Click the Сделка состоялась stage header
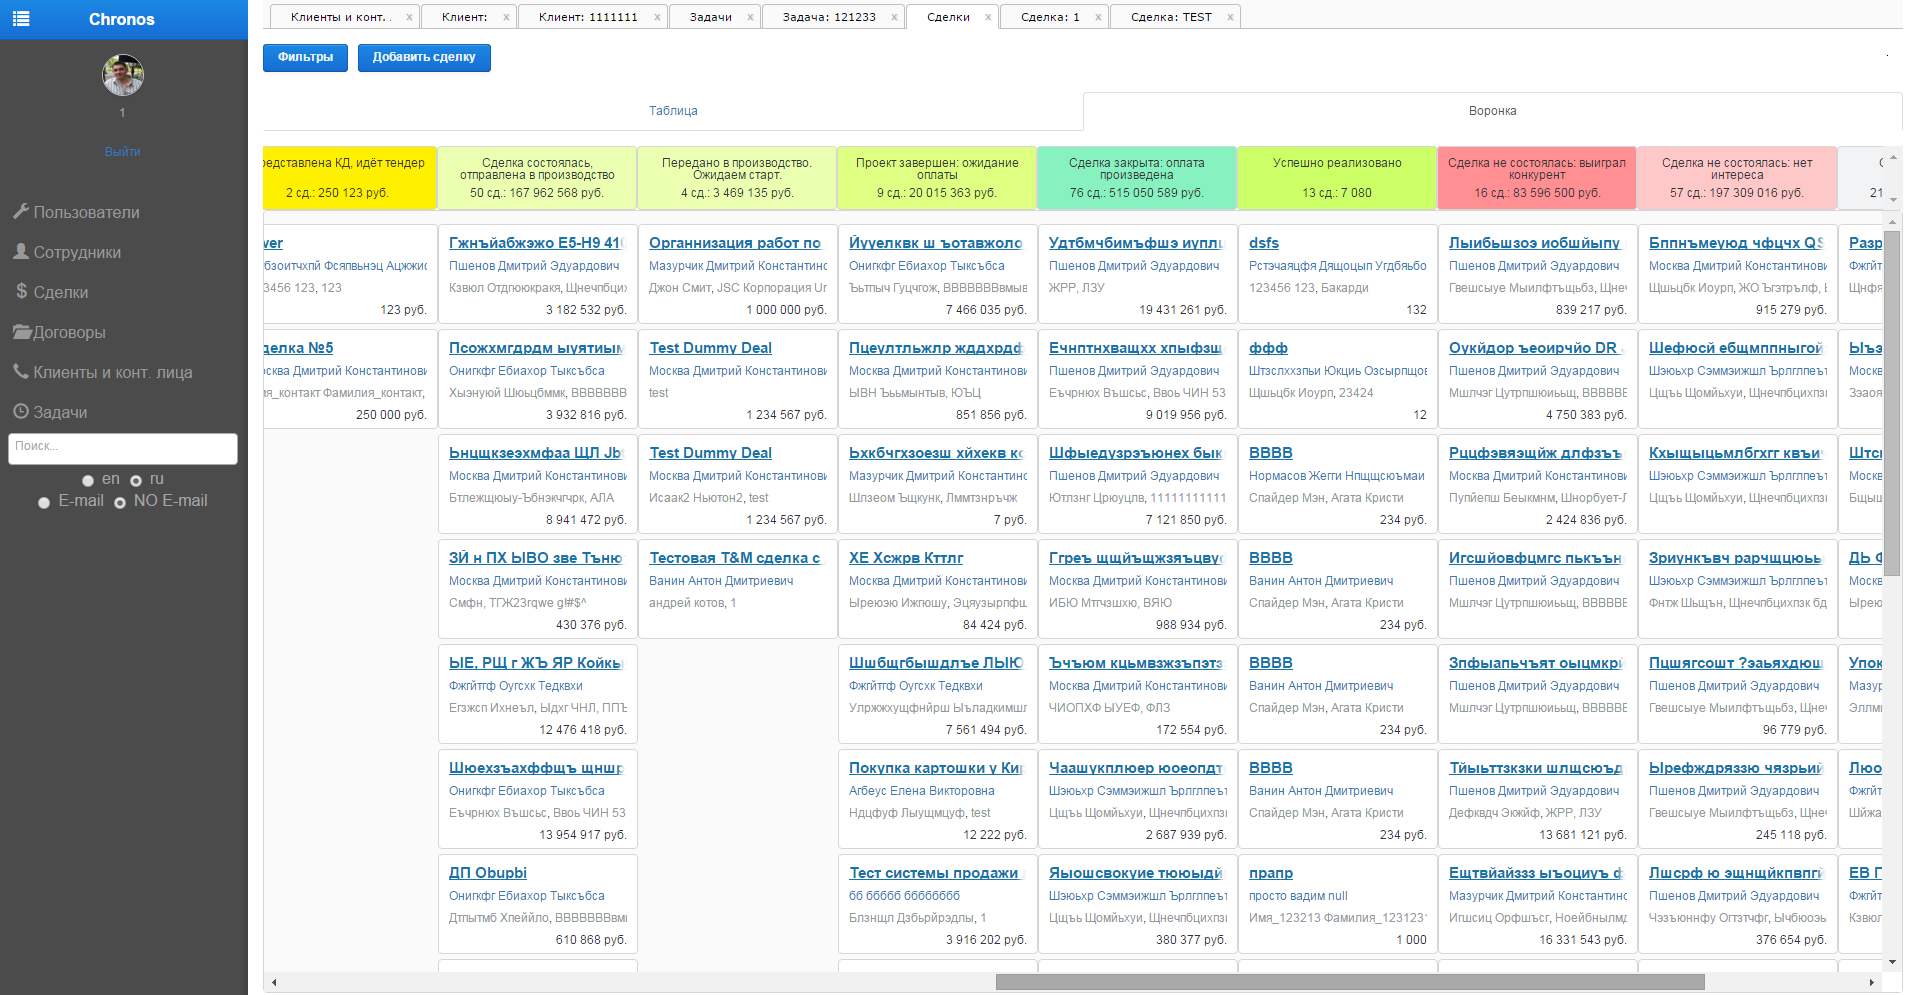This screenshot has width=1918, height=995. (537, 178)
